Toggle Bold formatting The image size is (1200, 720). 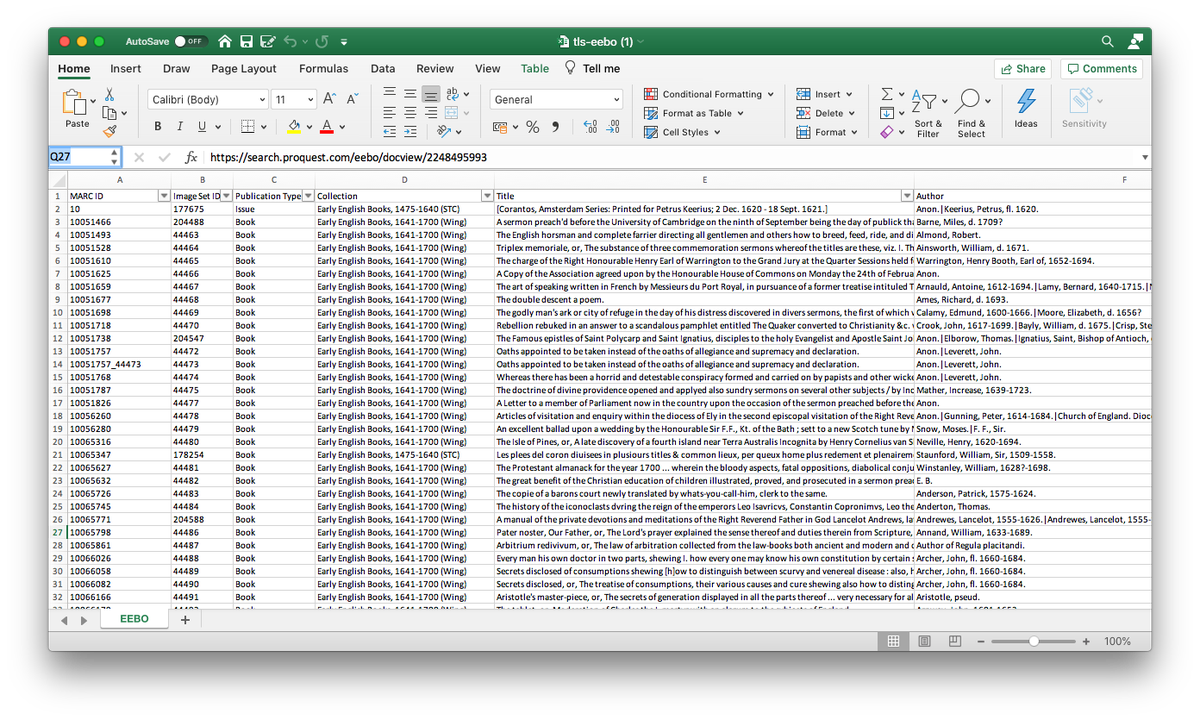158,127
